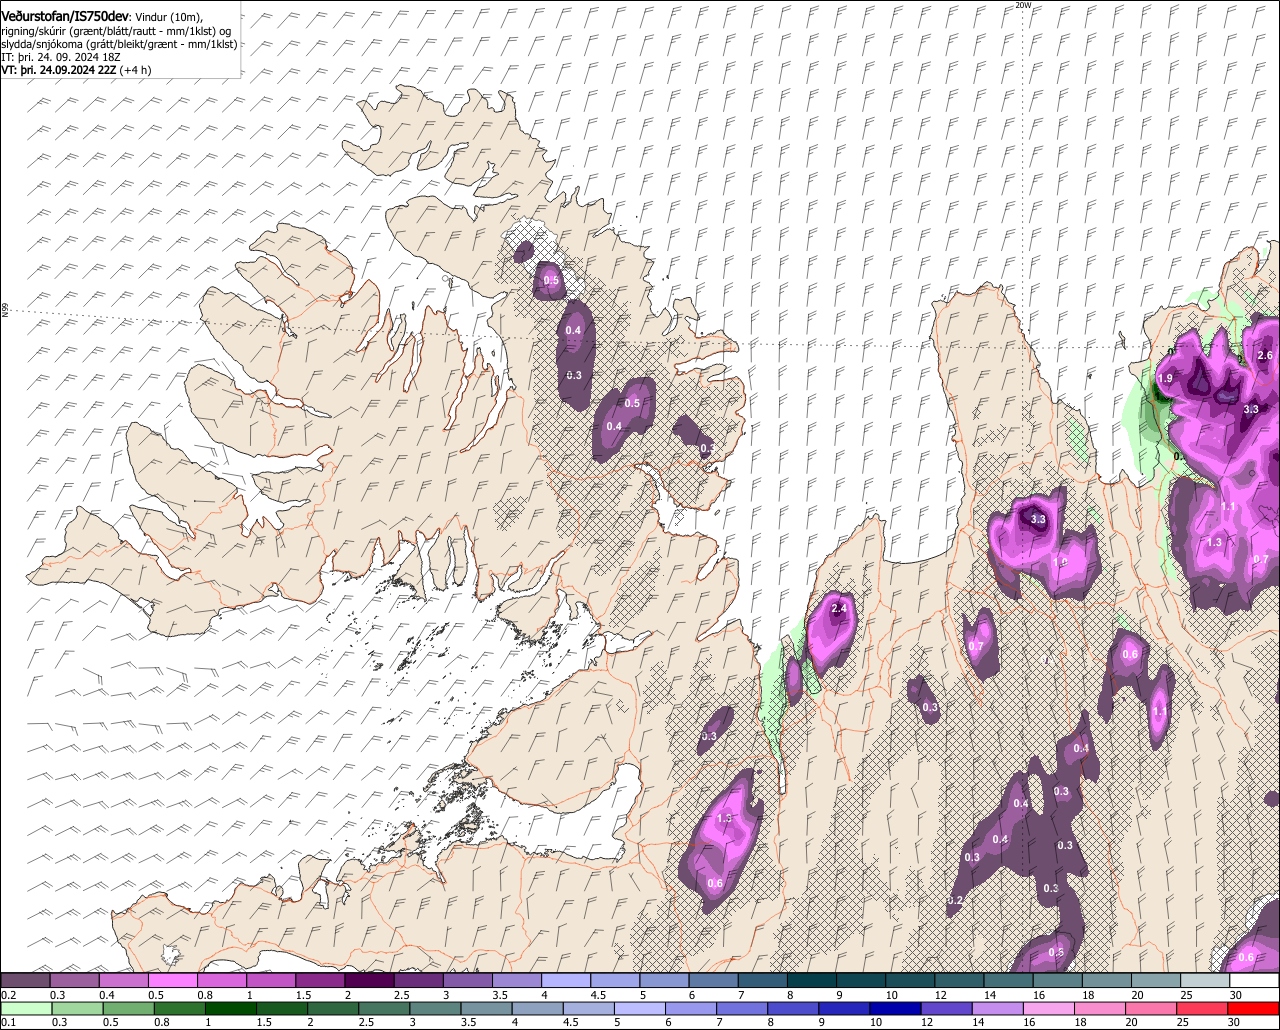Viewport: 1280px width, 1030px height.
Task: Click the violet 14–16 rain scale swatch
Action: (998, 1008)
